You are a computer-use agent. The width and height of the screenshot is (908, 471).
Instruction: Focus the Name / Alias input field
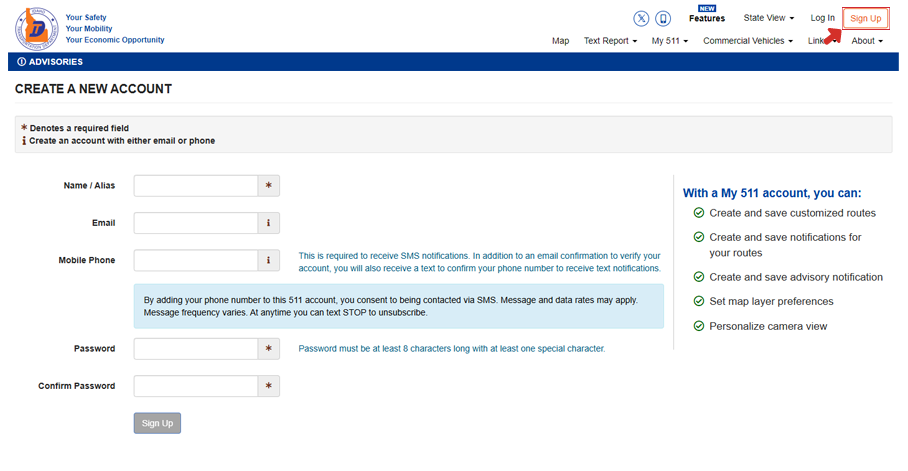[196, 186]
